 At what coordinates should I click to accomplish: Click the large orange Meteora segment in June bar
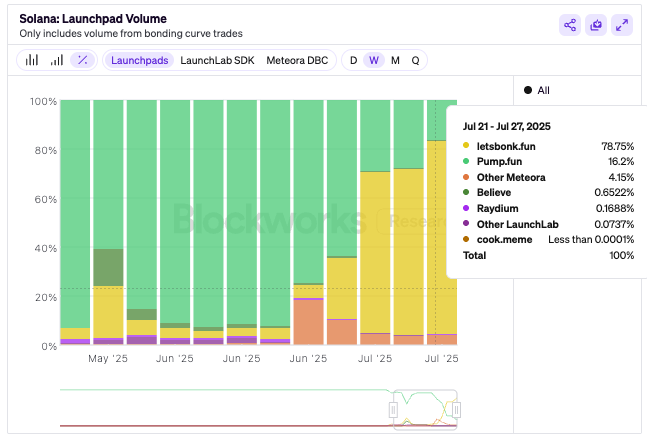[309, 322]
